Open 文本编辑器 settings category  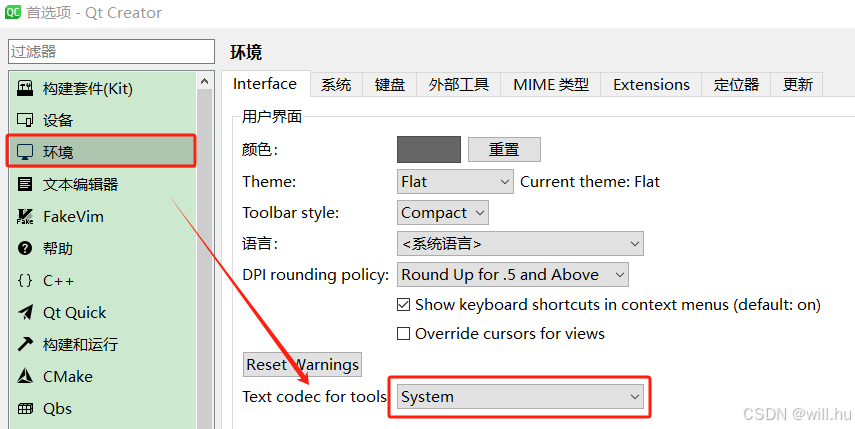coord(102,184)
